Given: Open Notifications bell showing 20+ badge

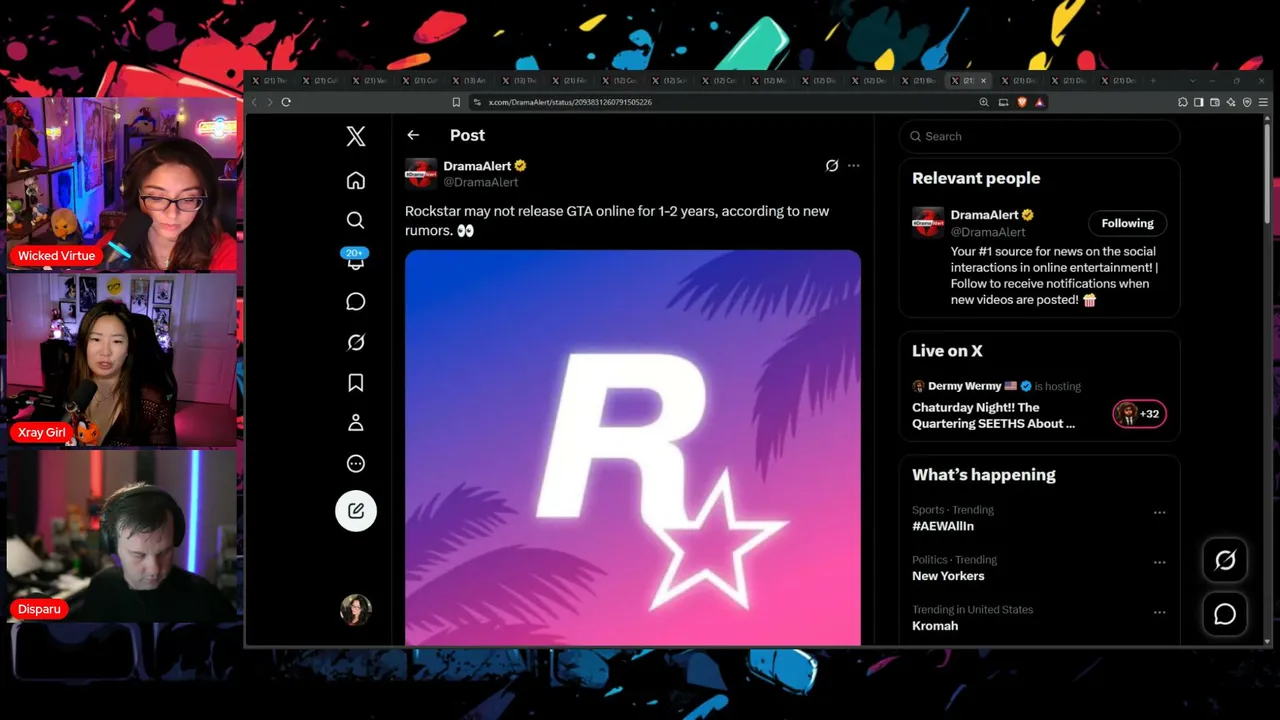Looking at the screenshot, I should [355, 260].
